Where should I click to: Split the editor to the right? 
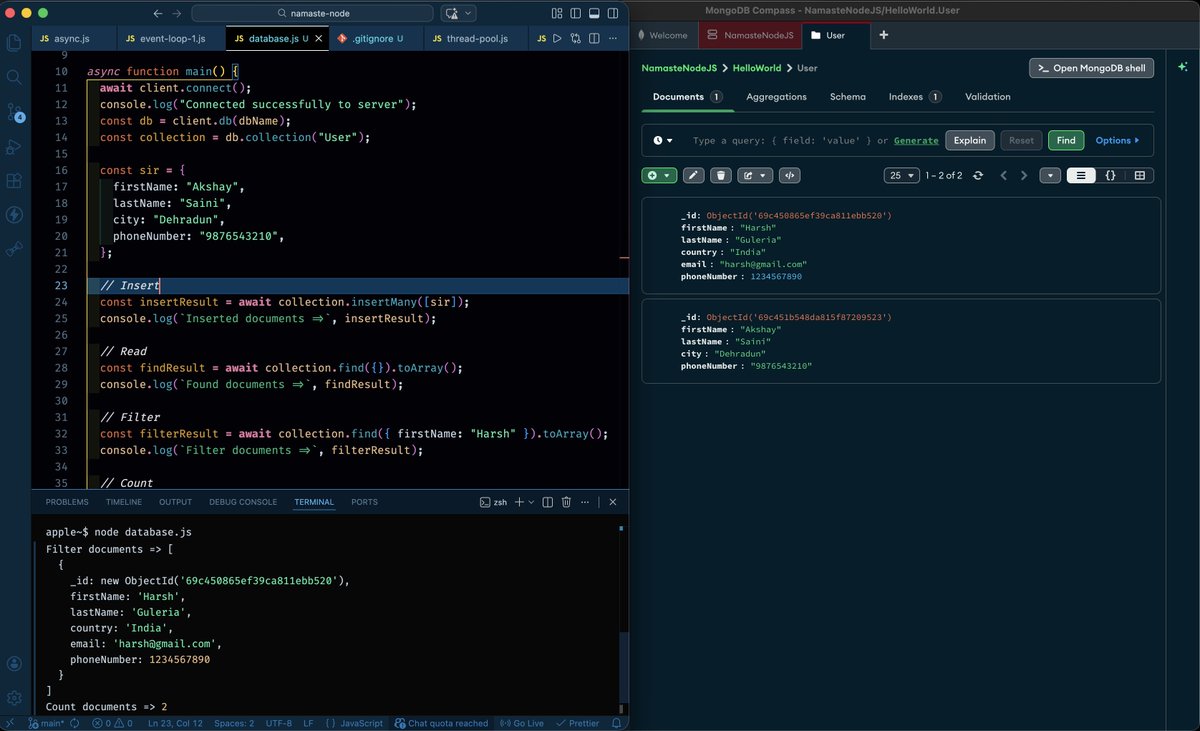coord(595,39)
